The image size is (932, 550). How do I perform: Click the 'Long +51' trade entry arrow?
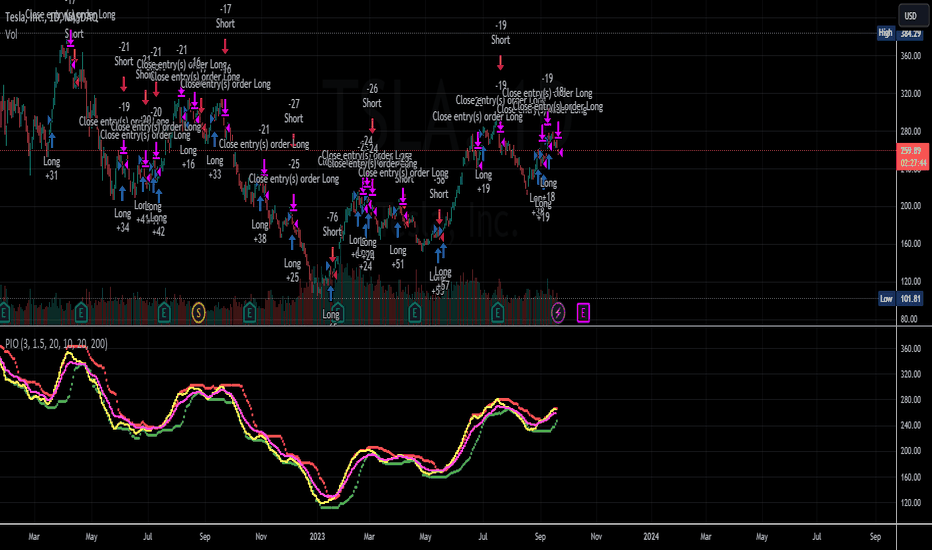(398, 230)
